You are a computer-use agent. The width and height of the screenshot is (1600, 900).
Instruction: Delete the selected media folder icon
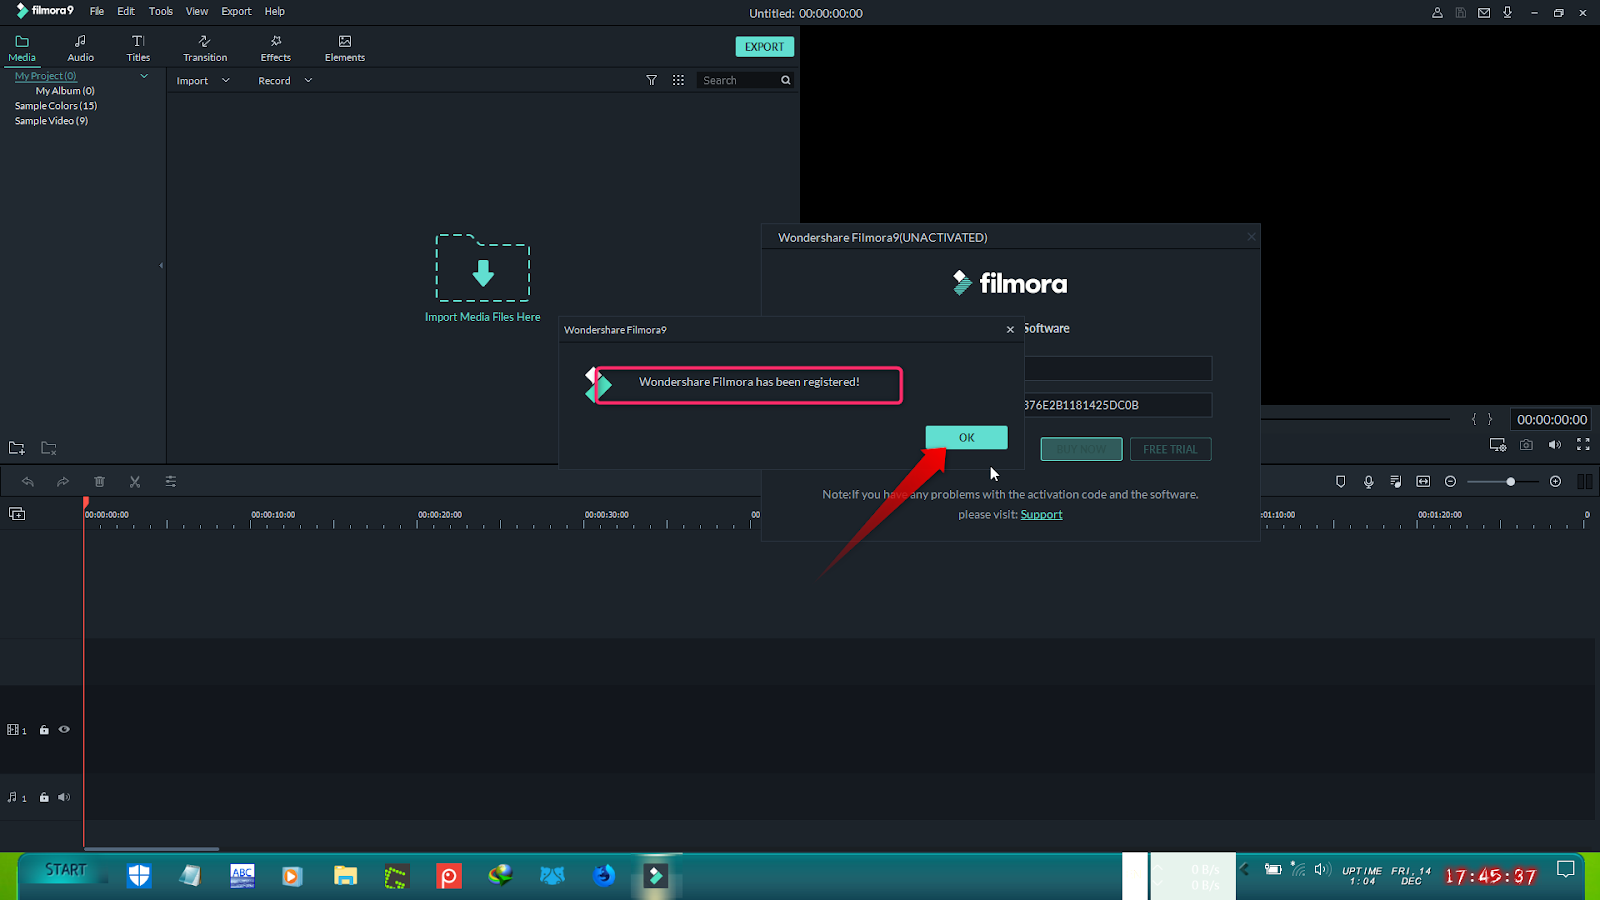tap(49, 448)
